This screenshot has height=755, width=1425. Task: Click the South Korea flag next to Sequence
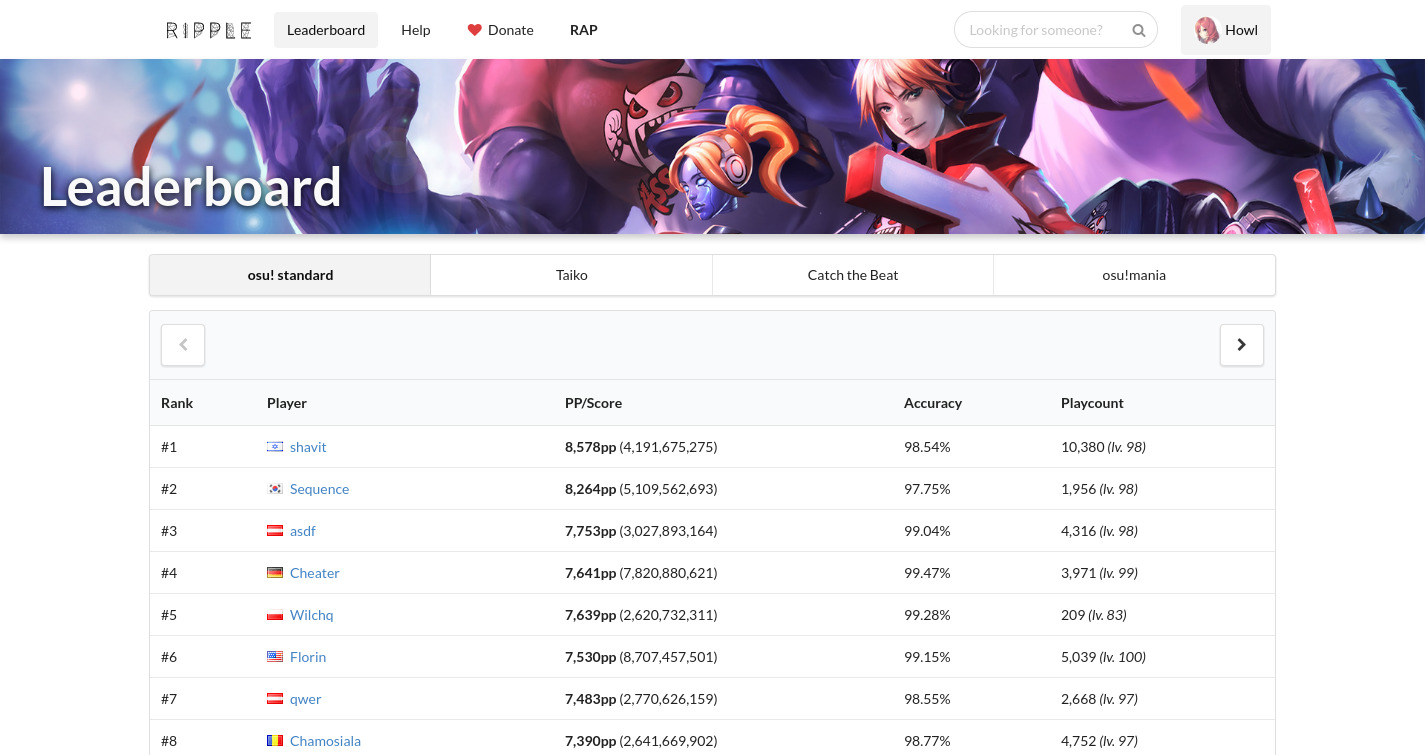[x=275, y=489]
